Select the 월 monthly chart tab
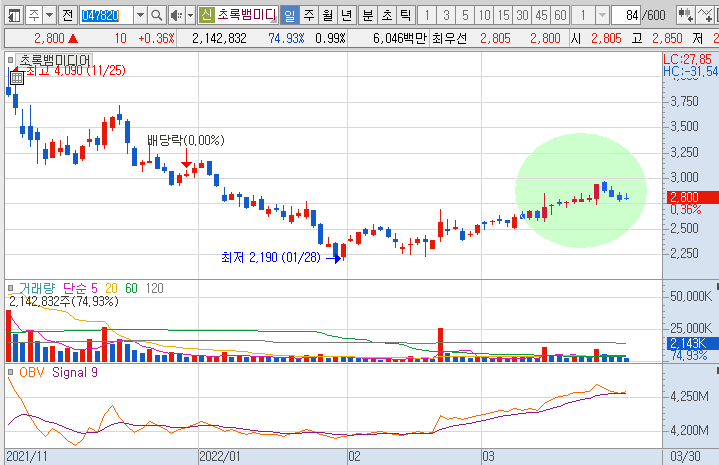 [328, 16]
